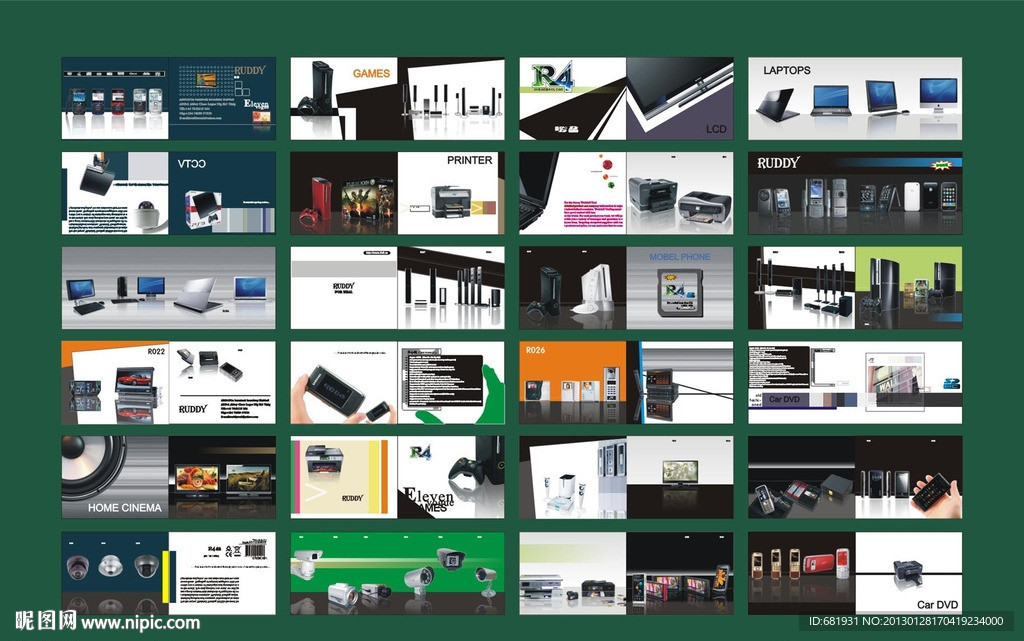
Task: Click Car DVD label below the printer
Action: (x=937, y=604)
